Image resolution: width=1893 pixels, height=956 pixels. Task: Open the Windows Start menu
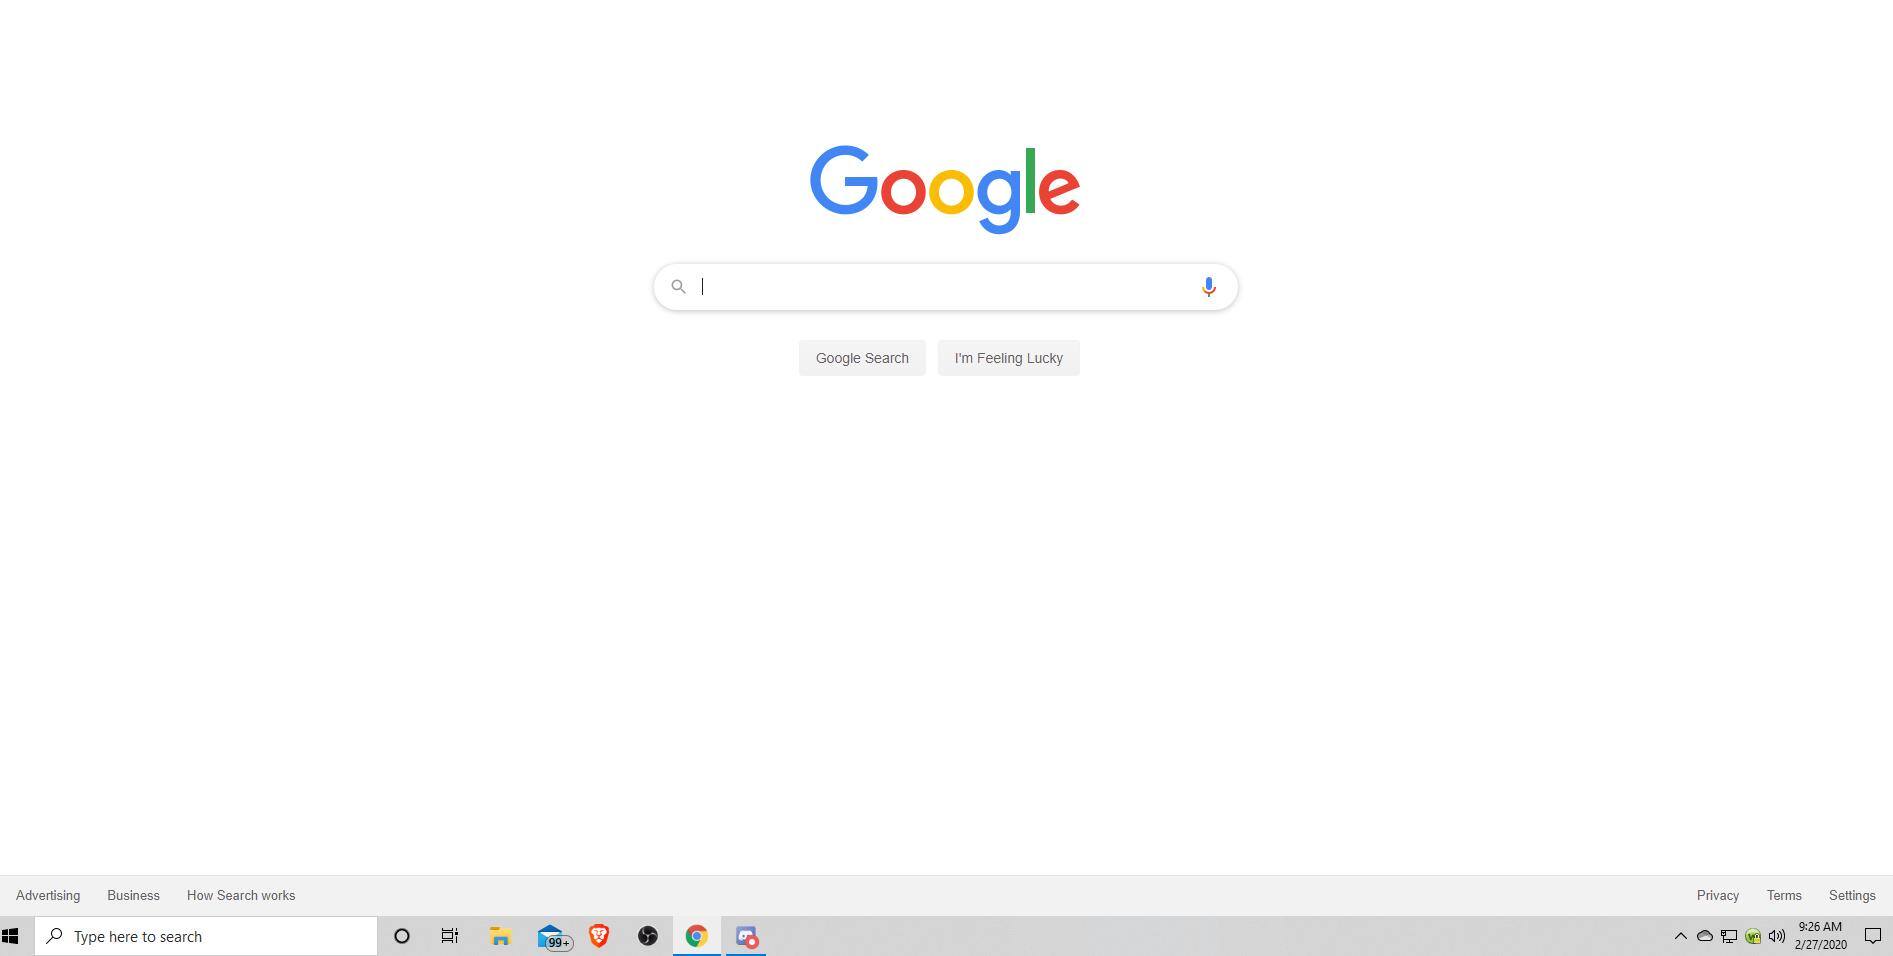coord(10,936)
